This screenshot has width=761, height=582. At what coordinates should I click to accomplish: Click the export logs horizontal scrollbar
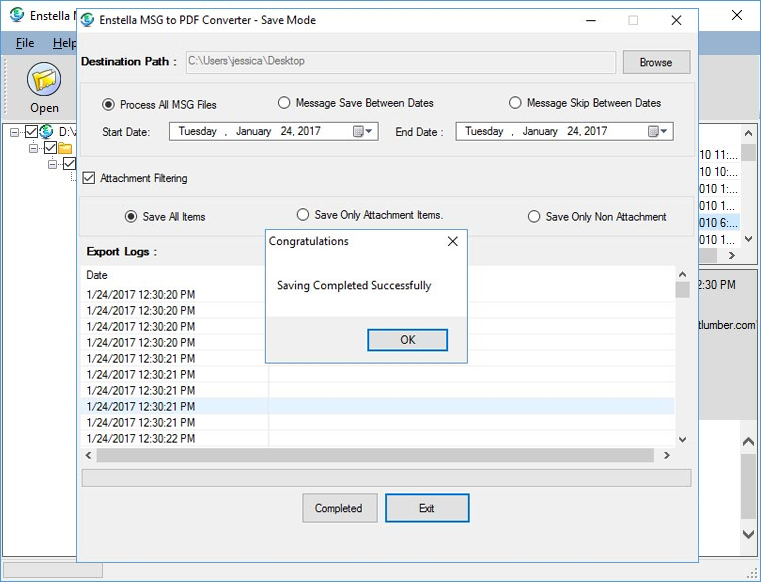pos(380,455)
